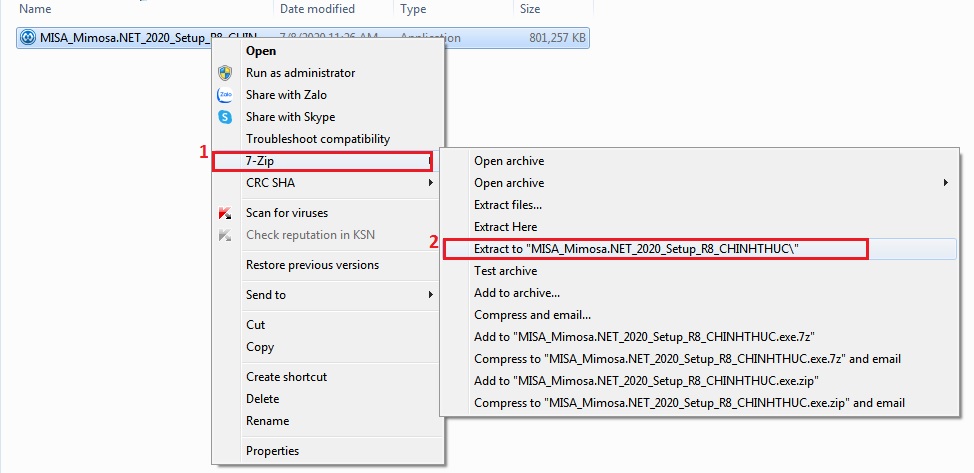Choose Add to archive...

click(x=517, y=293)
